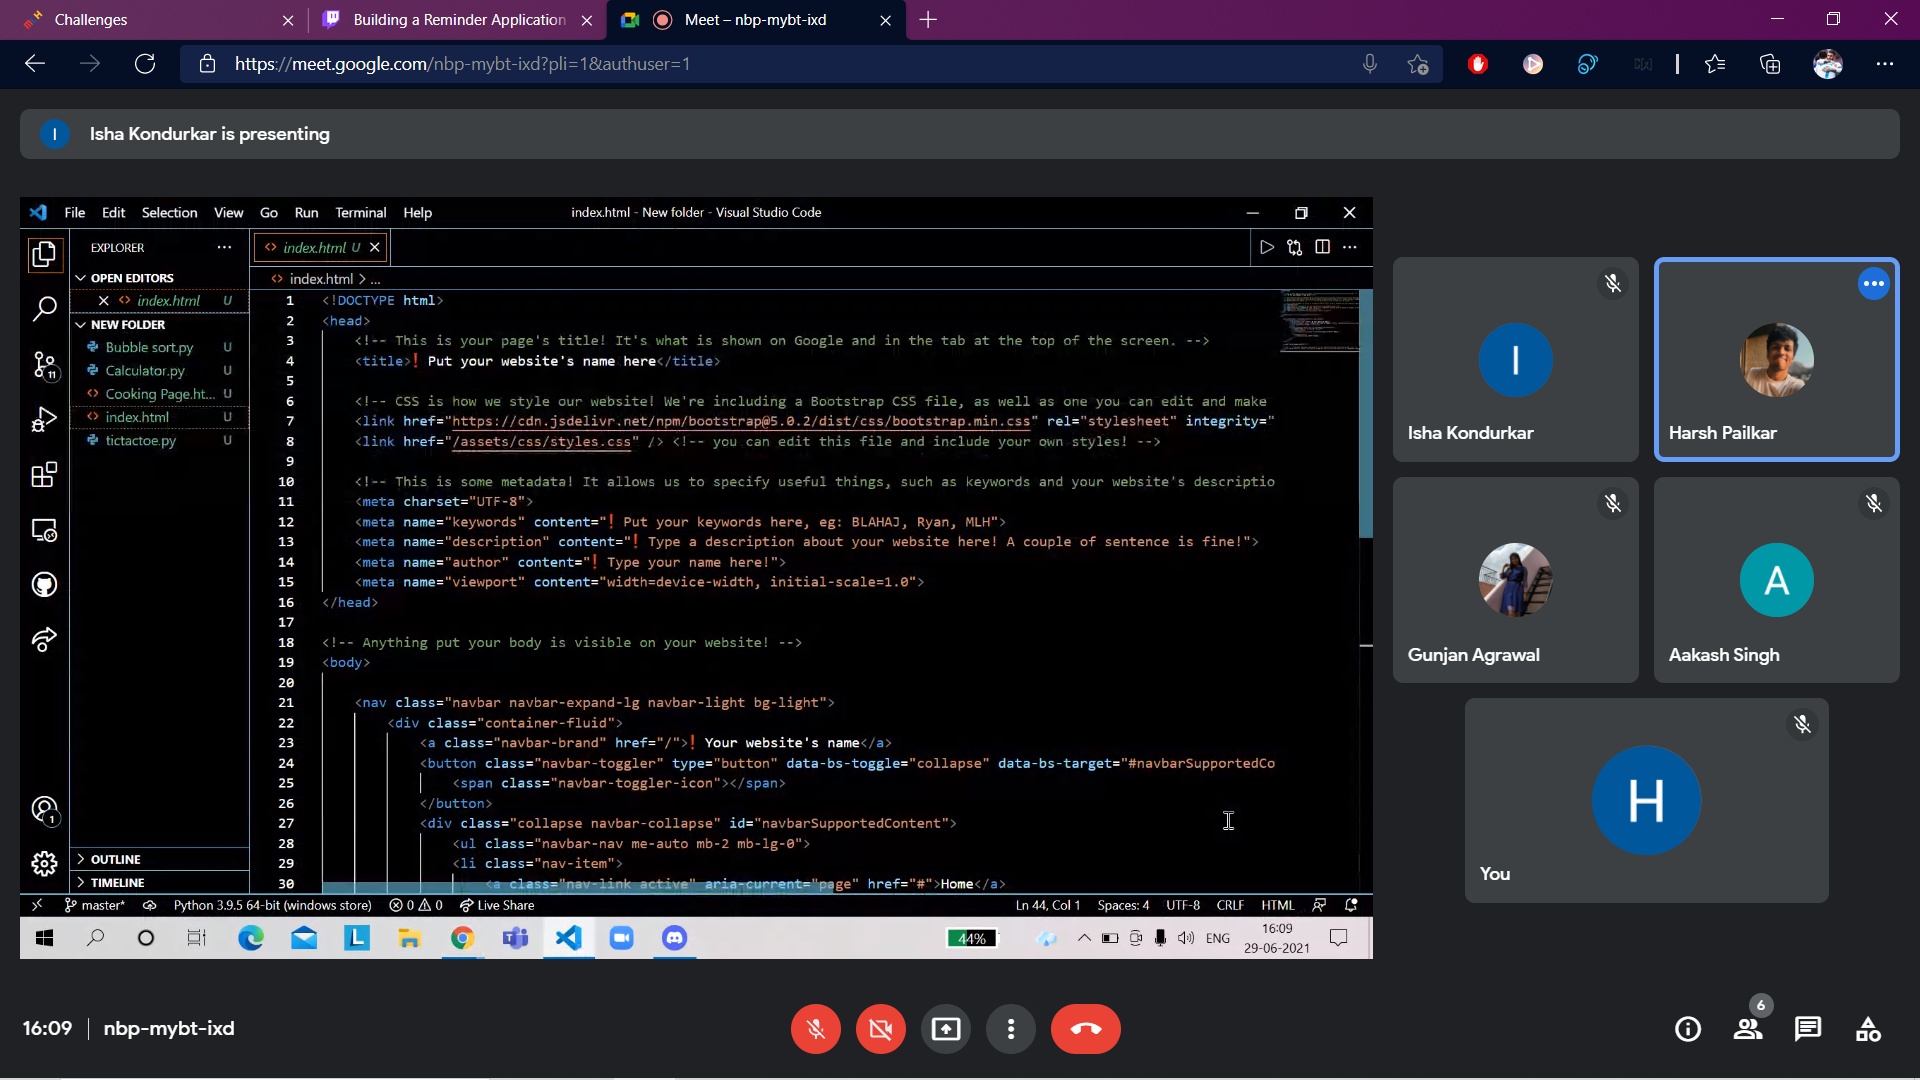Image resolution: width=1920 pixels, height=1080 pixels.
Task: Click the browser profile avatar
Action: [1828, 64]
